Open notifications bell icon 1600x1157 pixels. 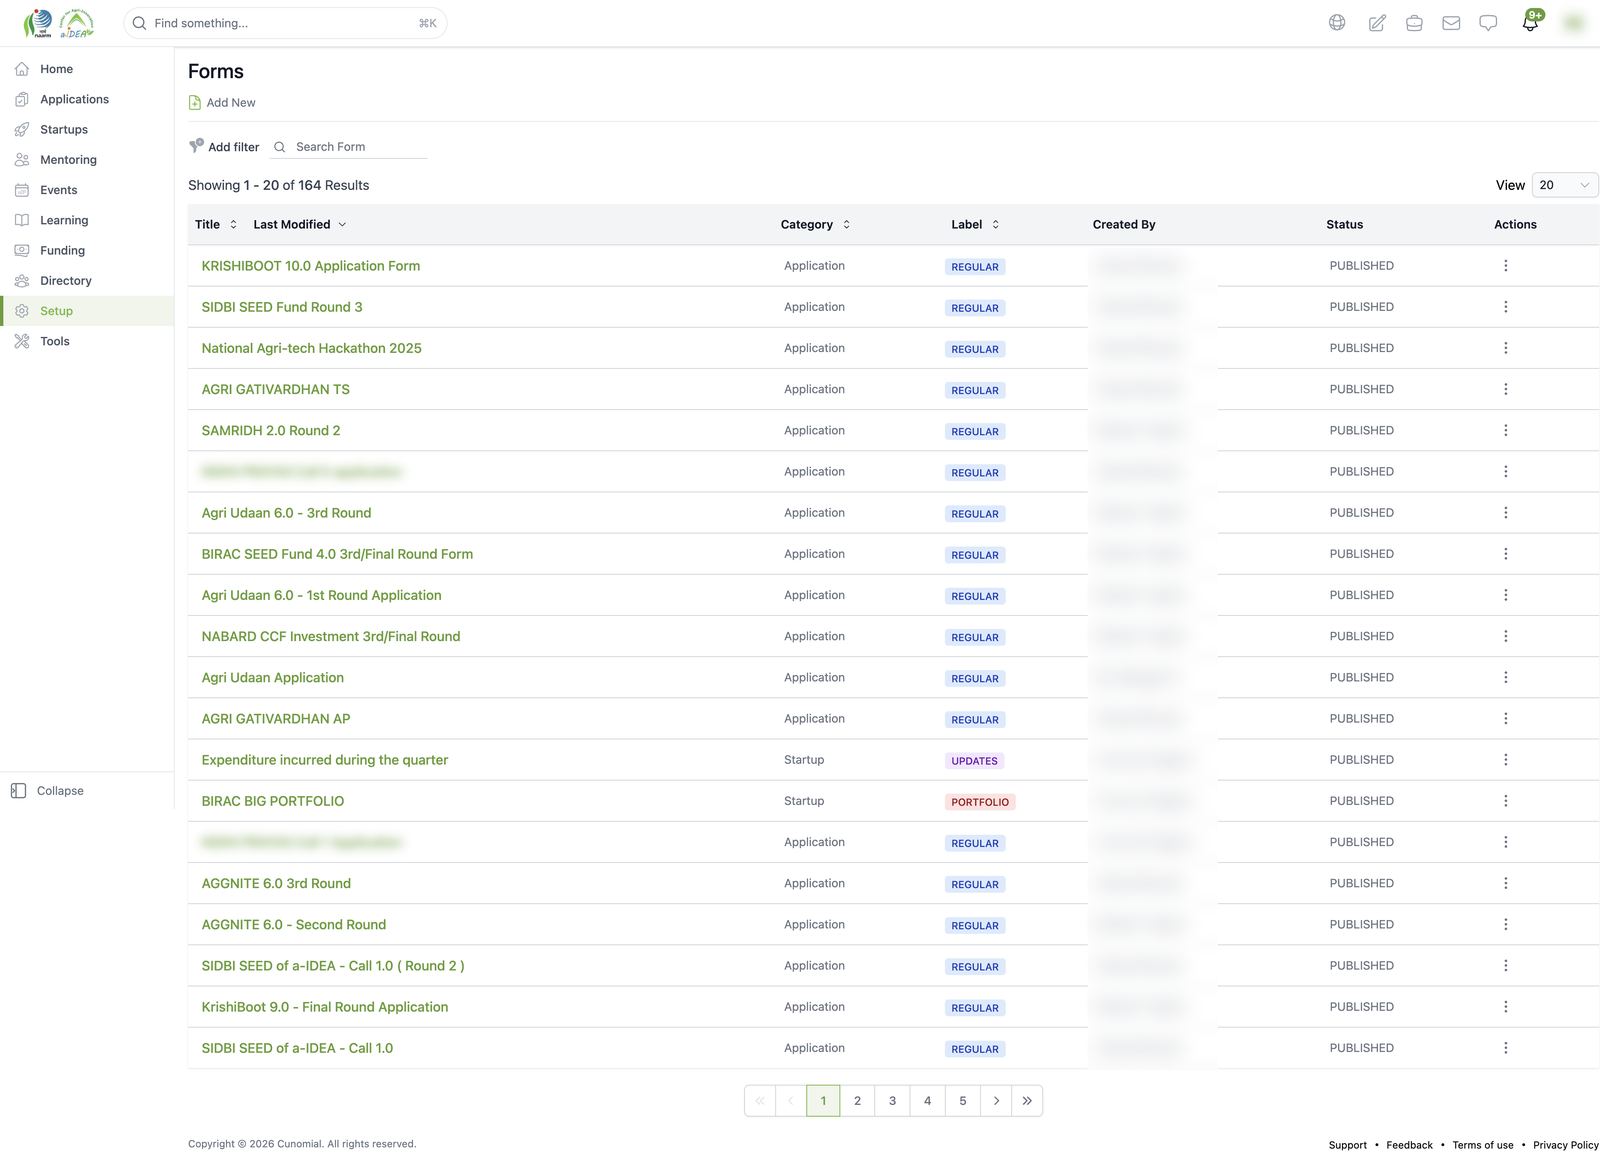pos(1530,23)
